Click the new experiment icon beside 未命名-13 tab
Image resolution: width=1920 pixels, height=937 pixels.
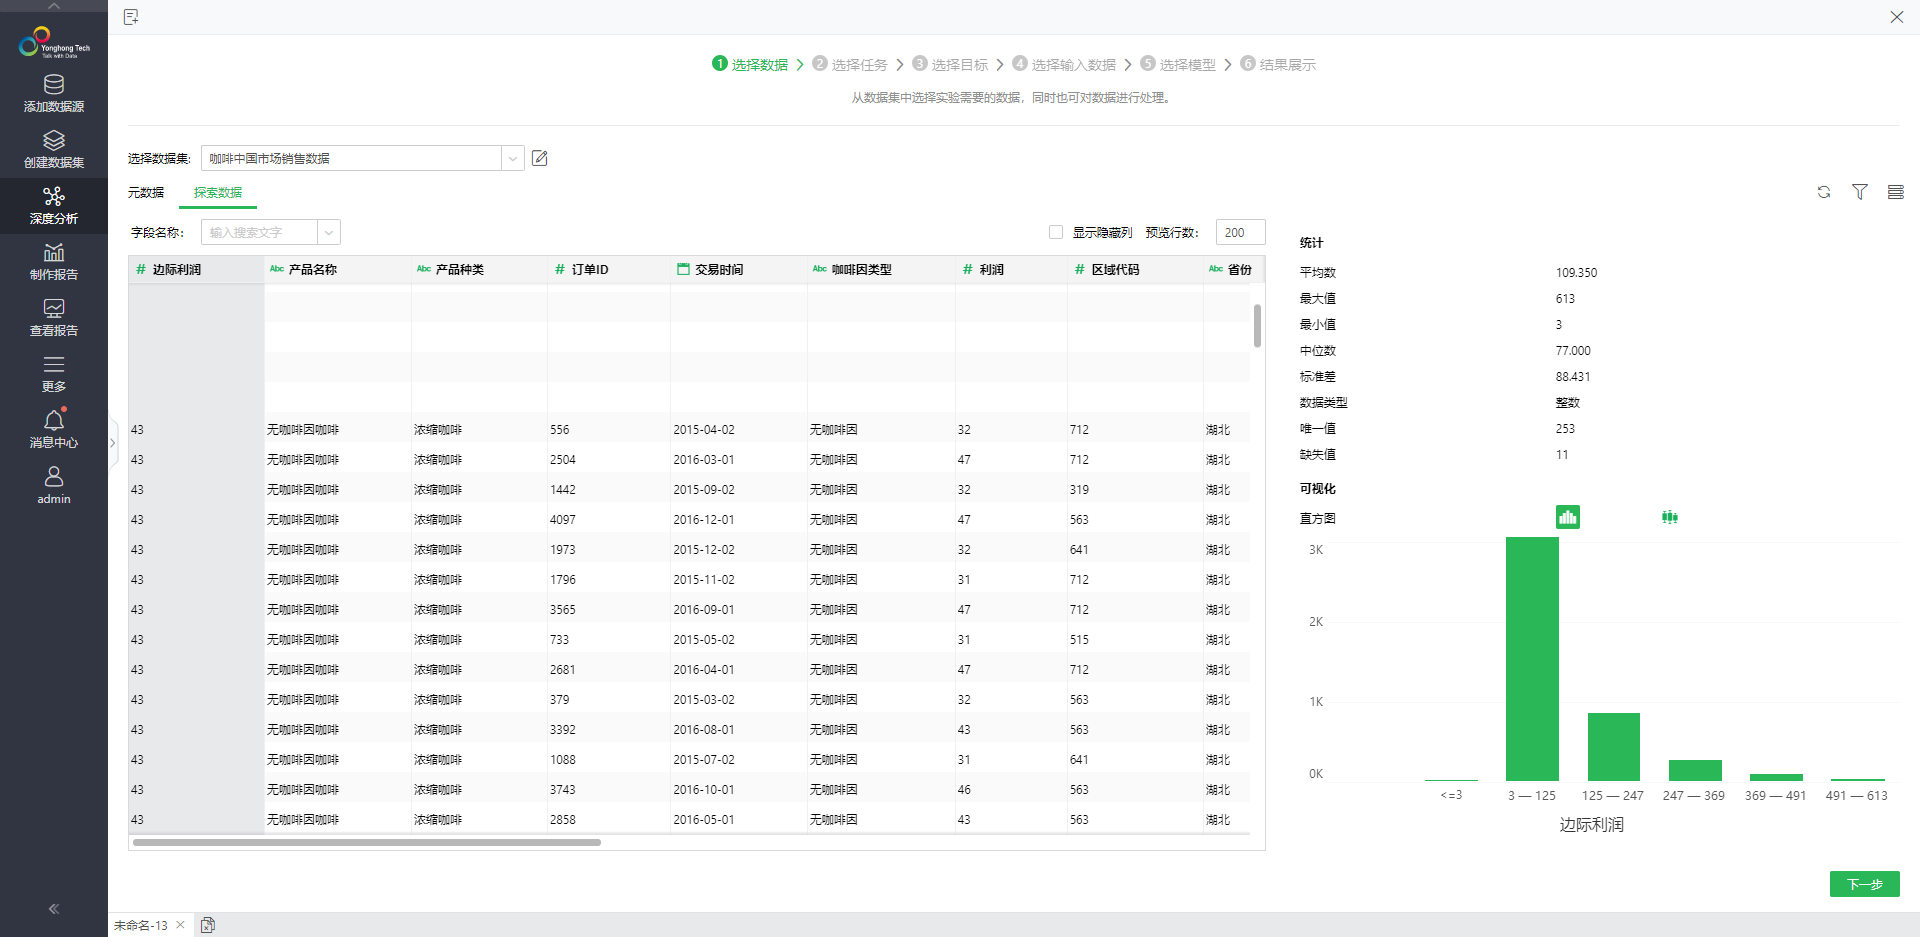point(208,925)
